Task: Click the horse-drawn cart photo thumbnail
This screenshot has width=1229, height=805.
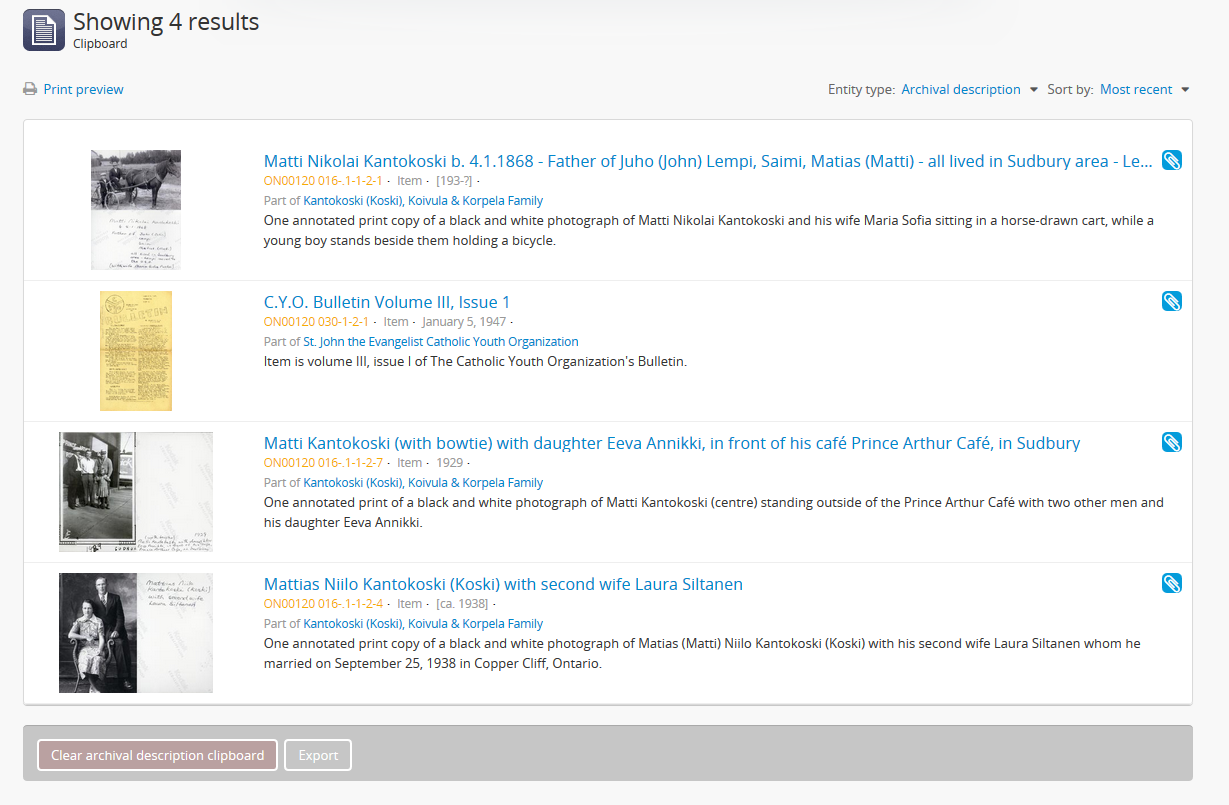Action: (136, 210)
